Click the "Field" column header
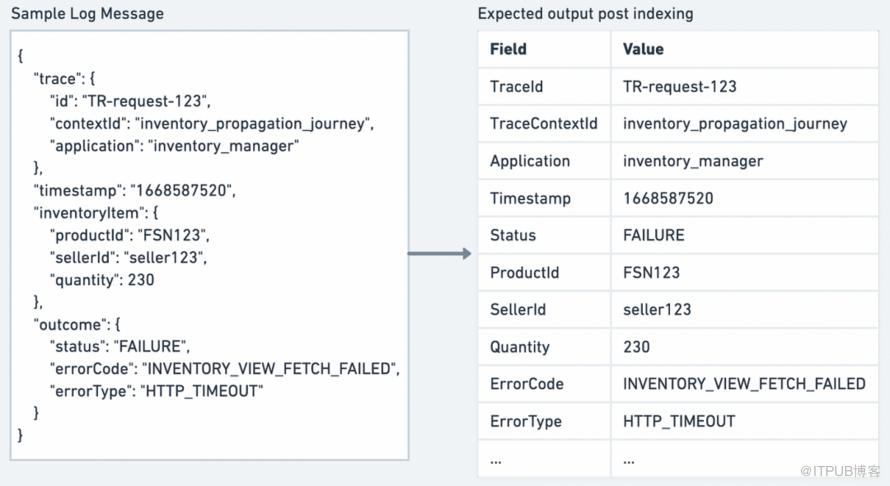This screenshot has height=486, width=890. pos(508,49)
